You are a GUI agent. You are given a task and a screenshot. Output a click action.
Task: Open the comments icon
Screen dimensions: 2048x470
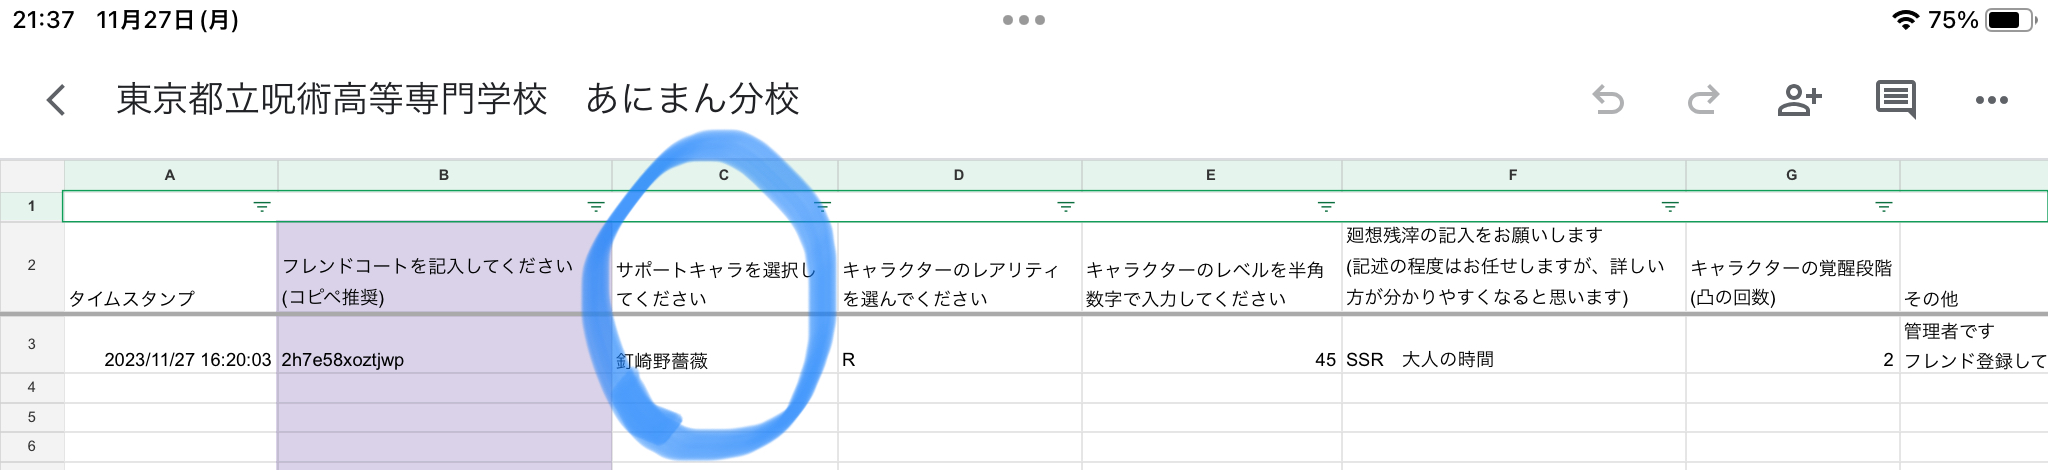1895,100
